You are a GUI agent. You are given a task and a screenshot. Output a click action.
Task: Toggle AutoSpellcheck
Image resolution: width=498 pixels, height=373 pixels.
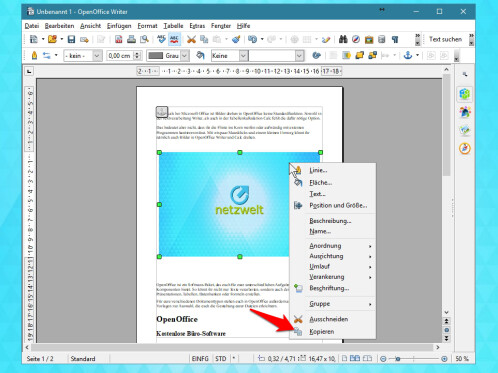click(x=174, y=39)
